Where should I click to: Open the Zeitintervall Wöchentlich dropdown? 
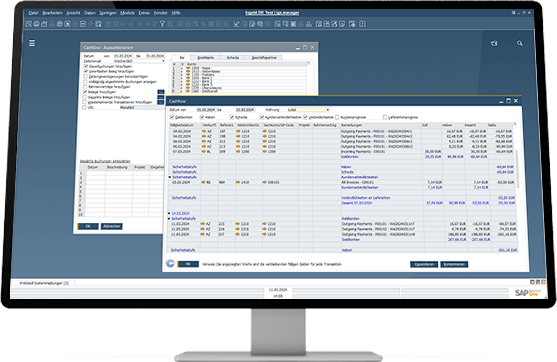[x=139, y=61]
